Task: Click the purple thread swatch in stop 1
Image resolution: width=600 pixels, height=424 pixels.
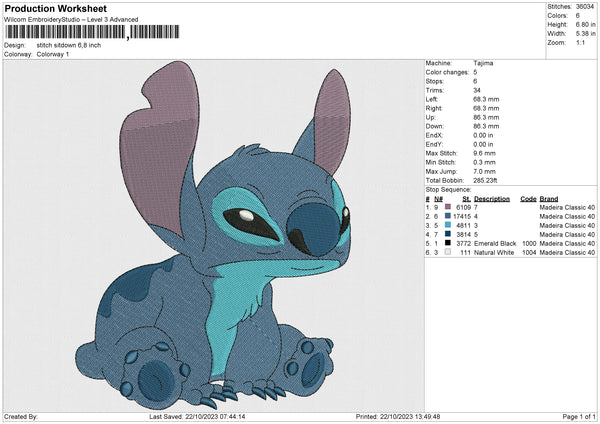Action: pos(447,206)
